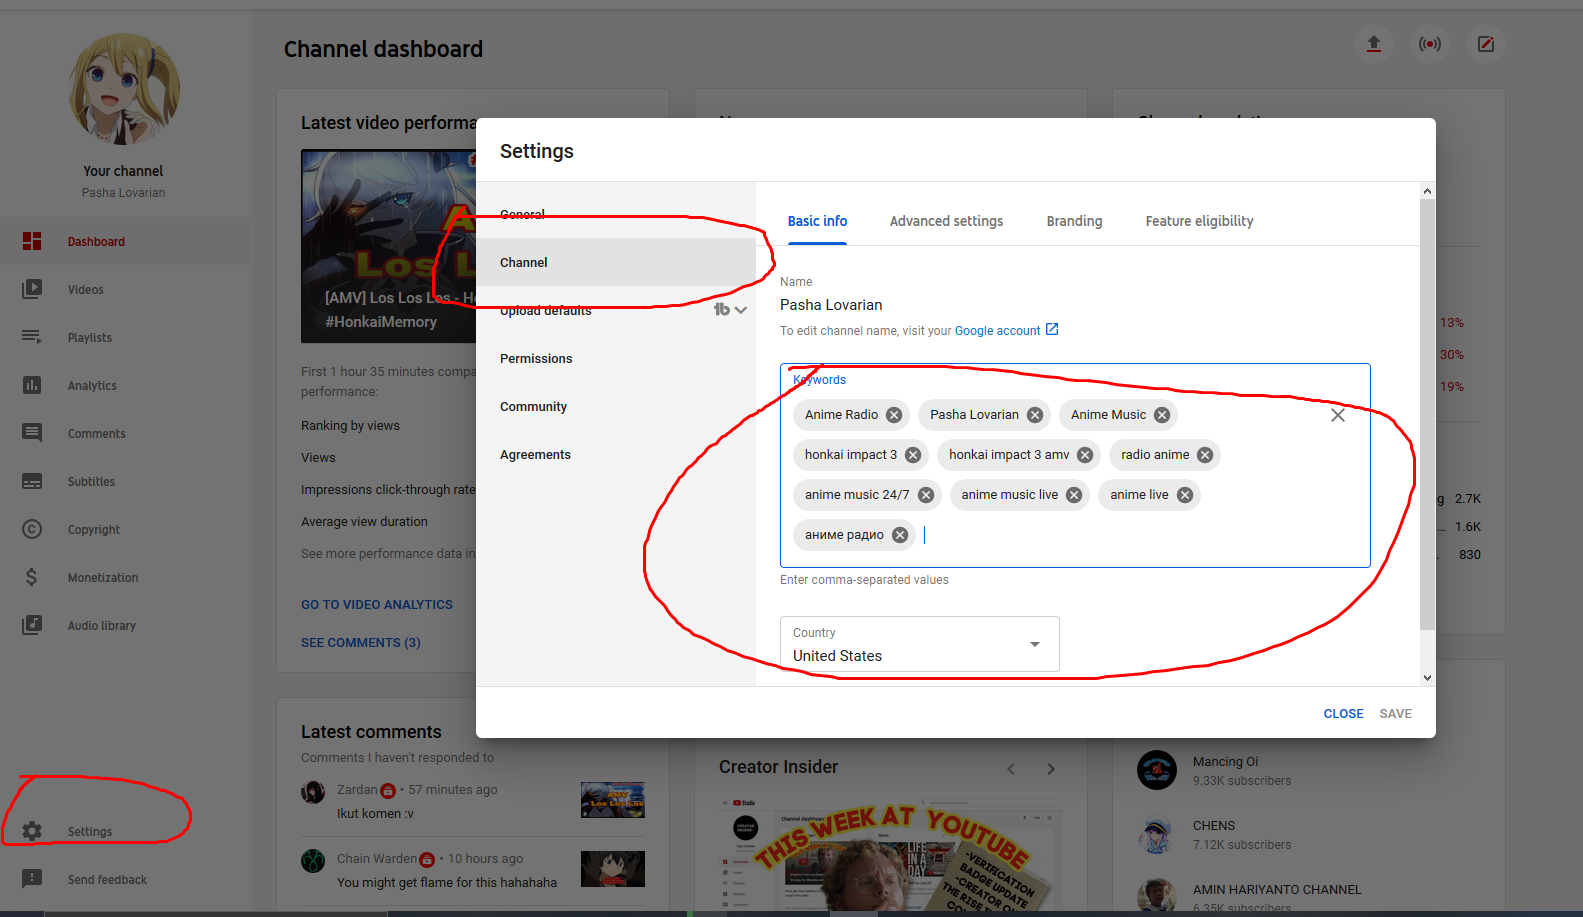Select Permissions in settings menu
The image size is (1583, 917).
pyautogui.click(x=536, y=359)
